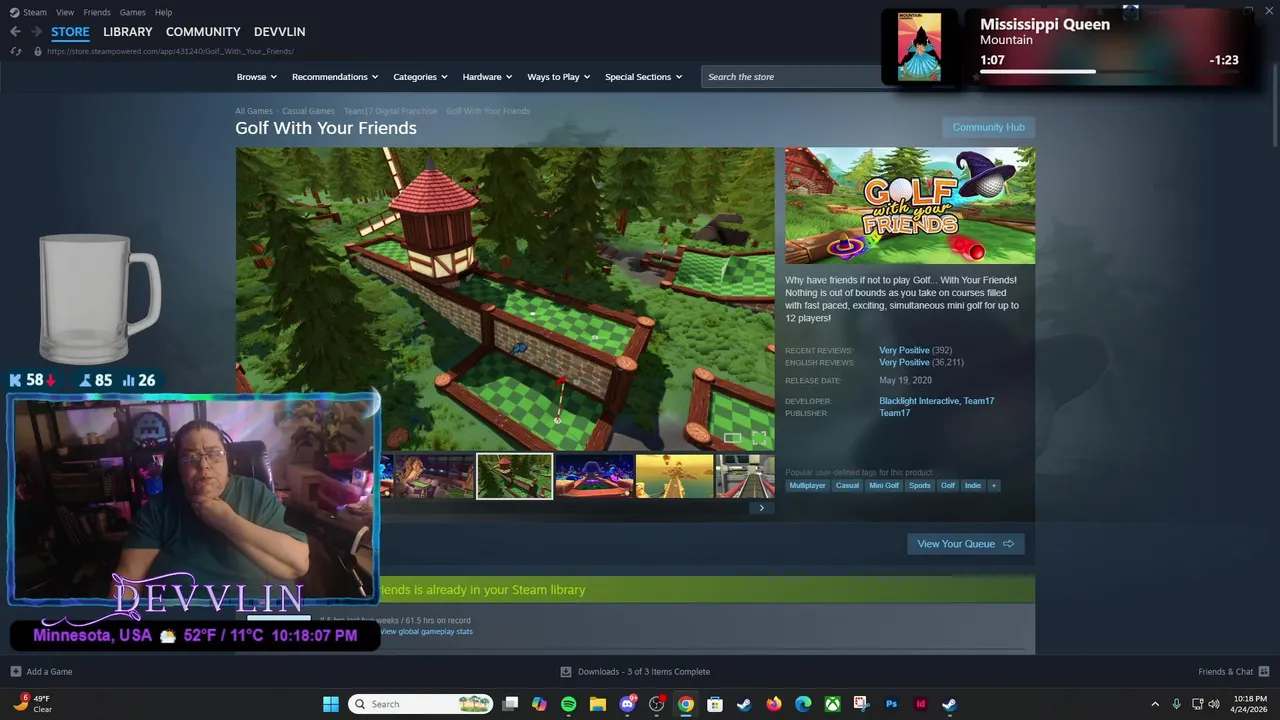Image resolution: width=1280 pixels, height=720 pixels.
Task: Open the Games menu
Action: pos(133,12)
